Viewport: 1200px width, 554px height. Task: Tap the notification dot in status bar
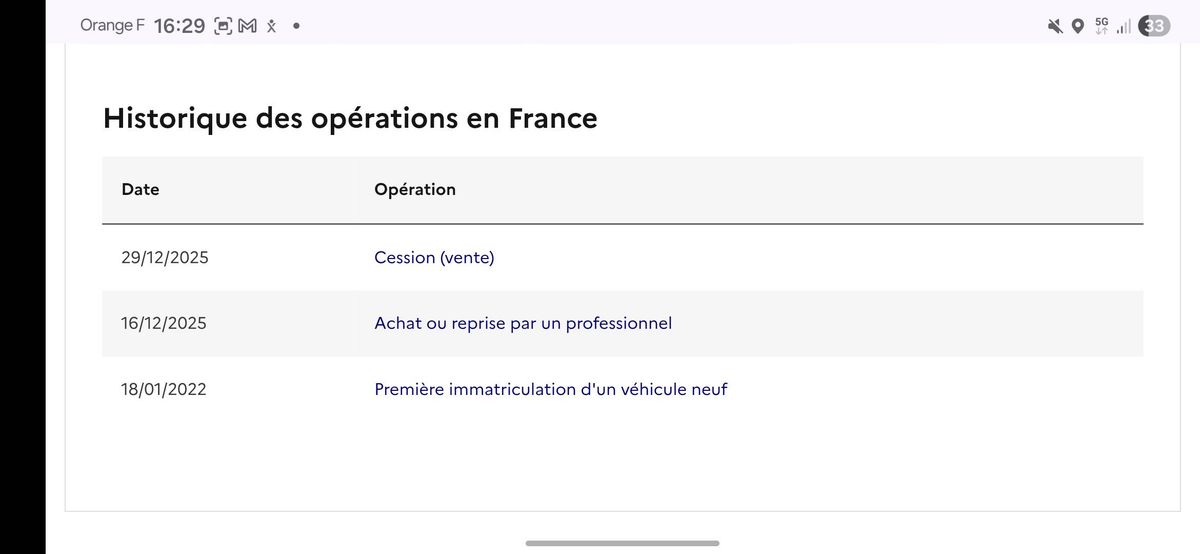(296, 26)
